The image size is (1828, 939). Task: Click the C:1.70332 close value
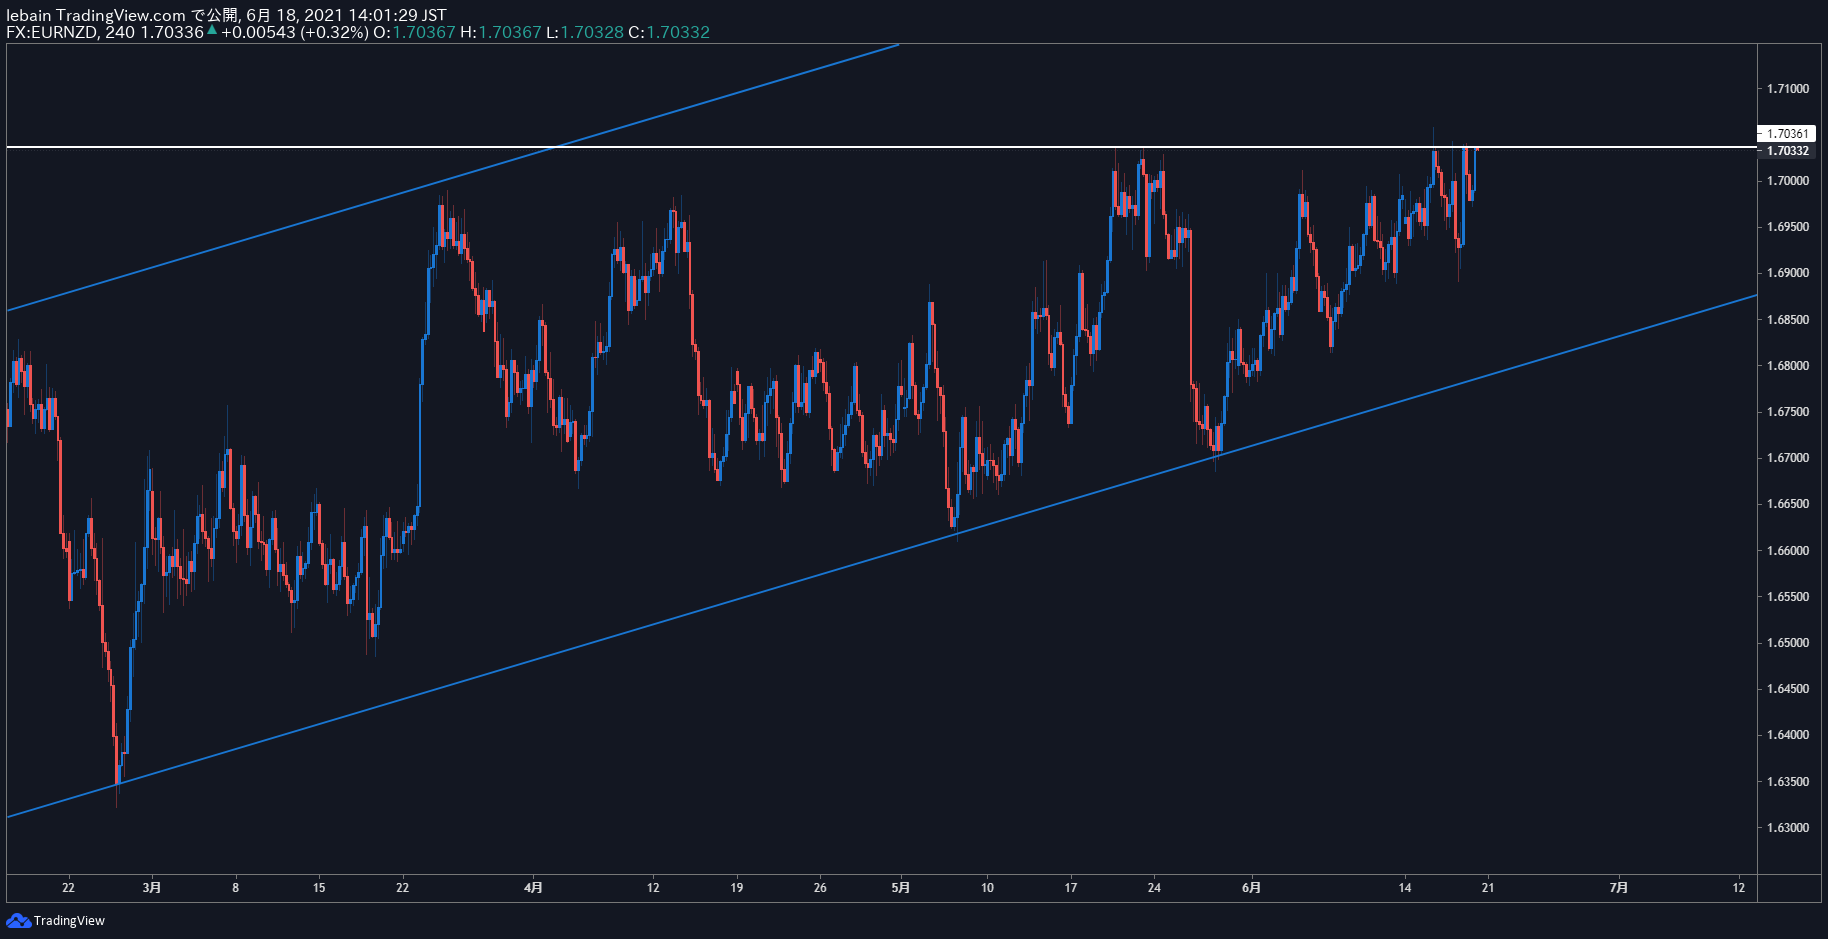click(x=669, y=32)
